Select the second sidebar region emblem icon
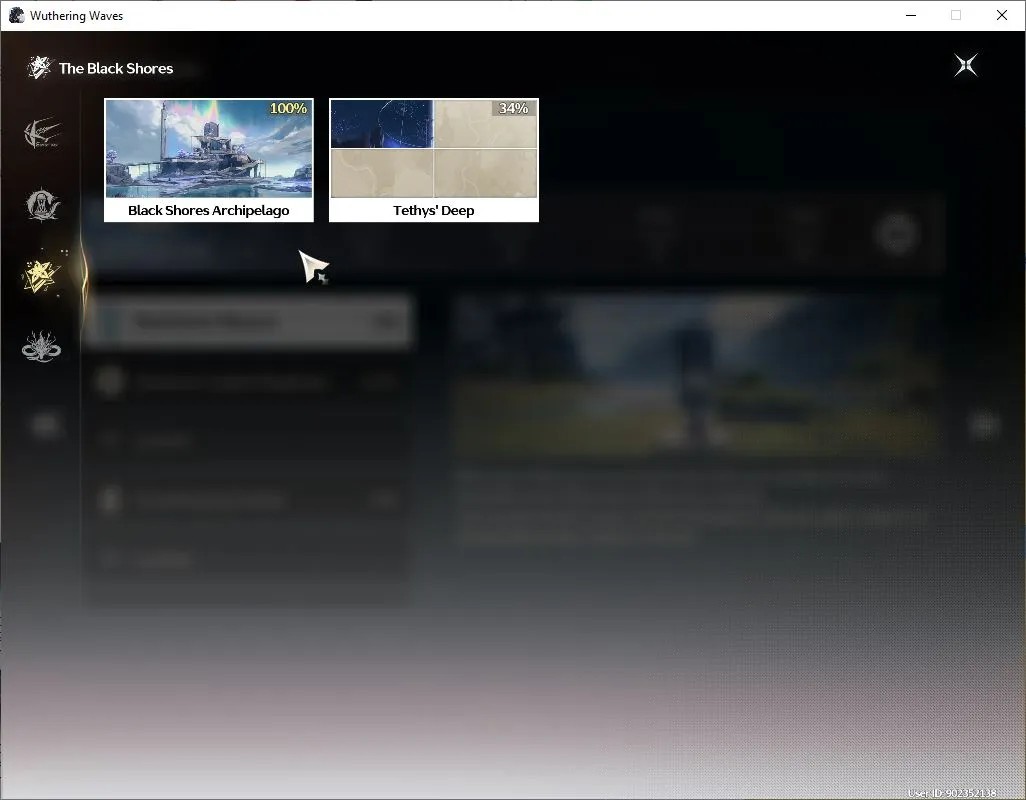Screen dimensions: 1026x800 click(x=43, y=205)
